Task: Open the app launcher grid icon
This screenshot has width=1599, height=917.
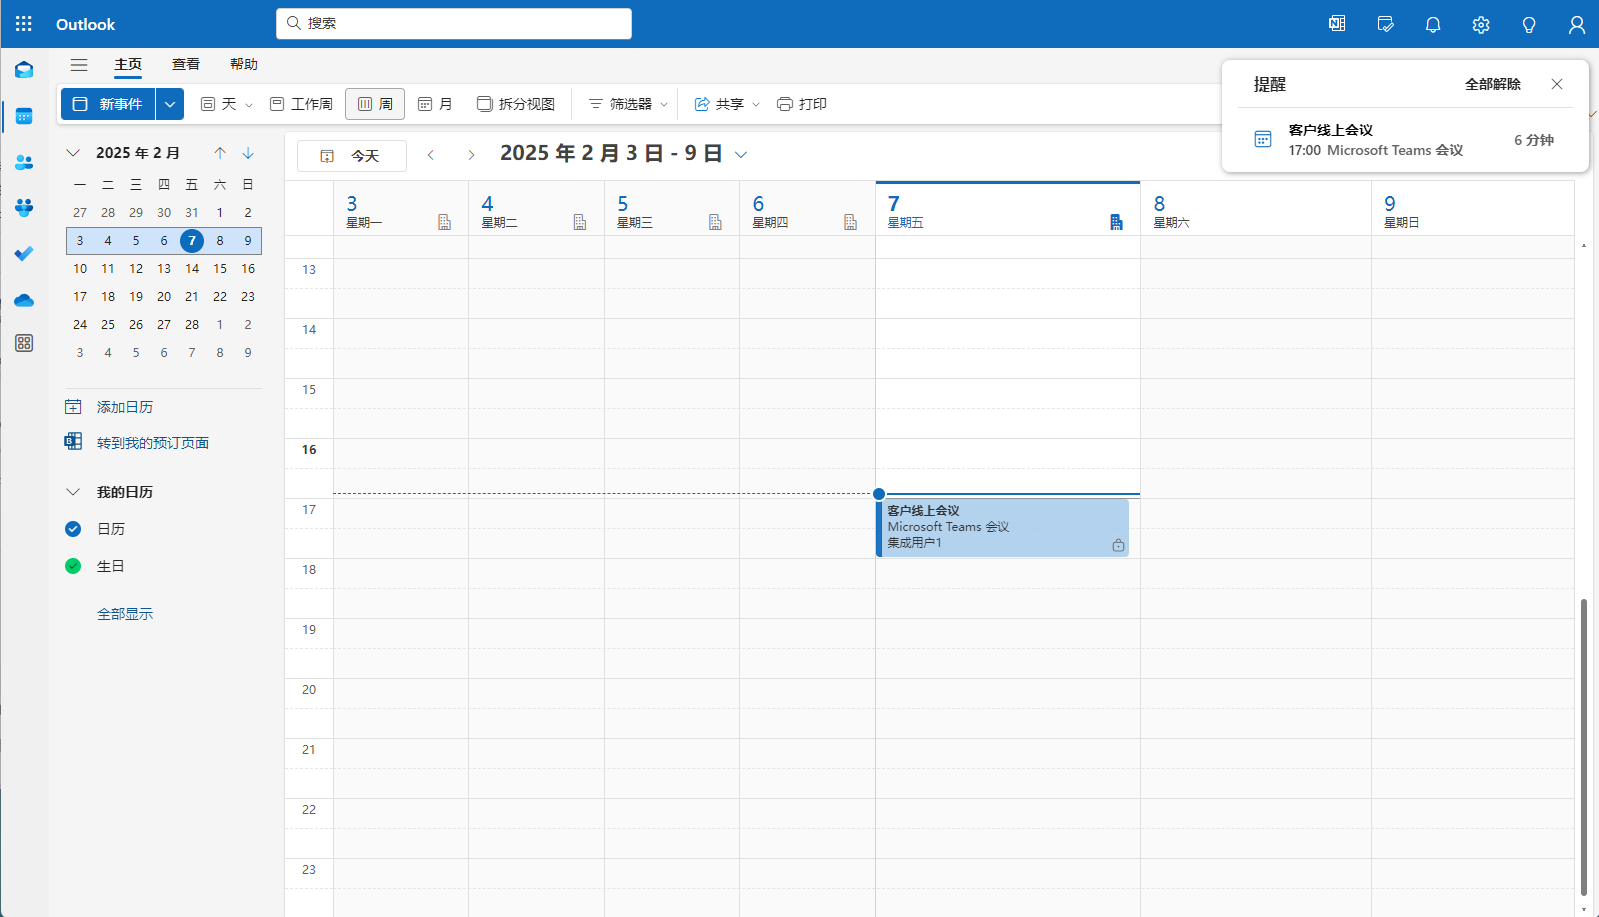Action: coord(24,24)
